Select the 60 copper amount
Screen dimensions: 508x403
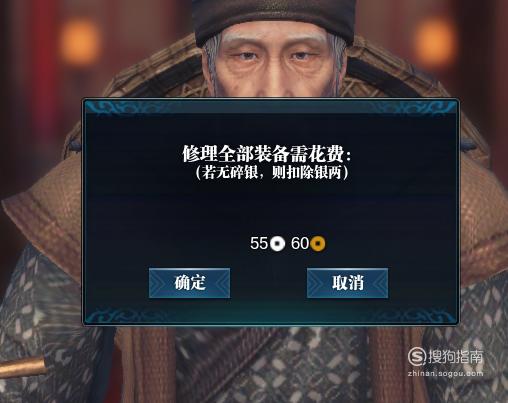(300, 243)
